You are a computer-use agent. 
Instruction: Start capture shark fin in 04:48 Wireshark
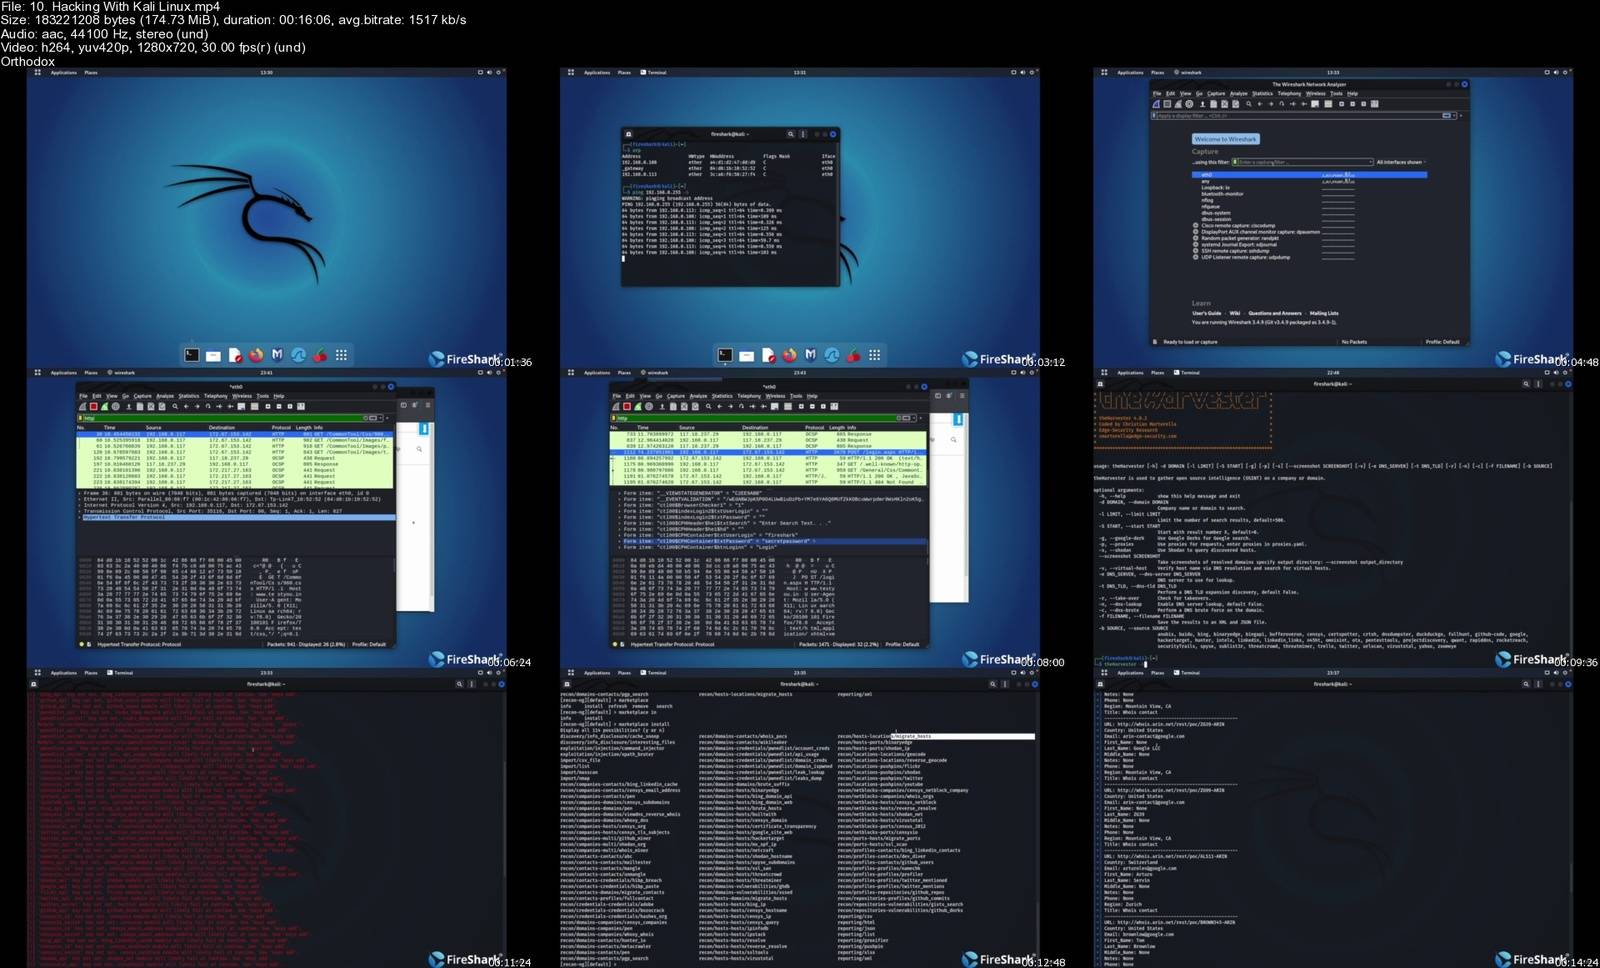[x=1156, y=104]
